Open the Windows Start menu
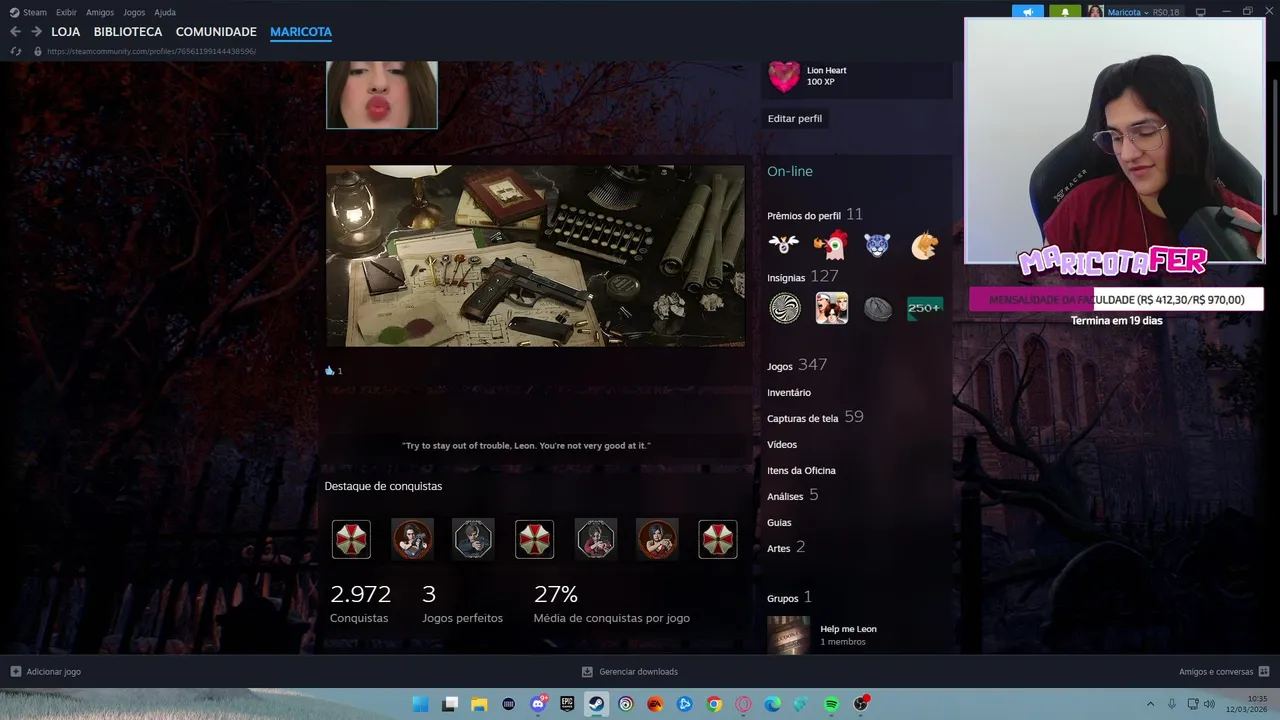The width and height of the screenshot is (1280, 720). tap(421, 704)
